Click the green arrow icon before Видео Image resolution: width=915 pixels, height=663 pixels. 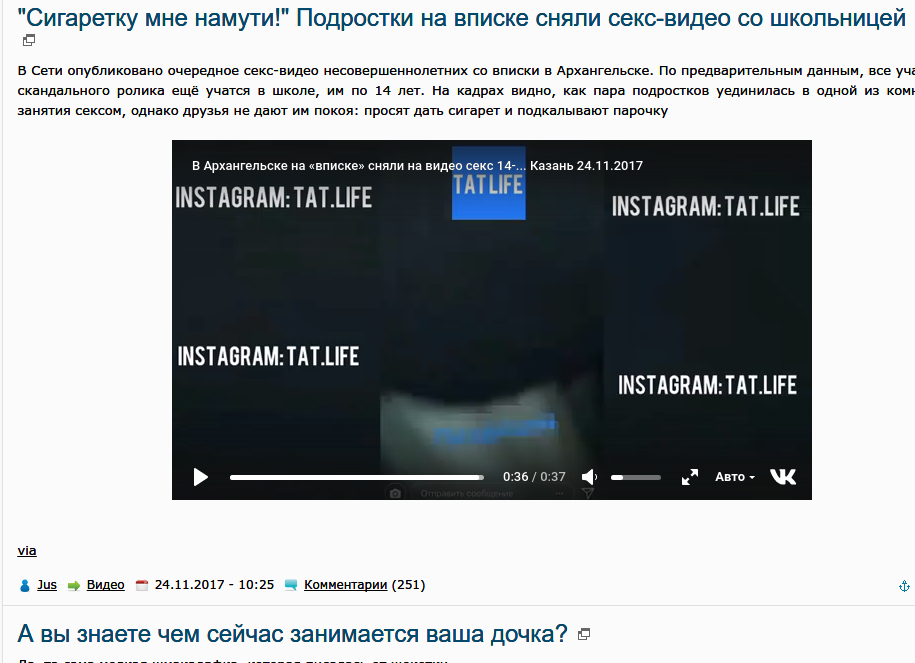pos(74,585)
